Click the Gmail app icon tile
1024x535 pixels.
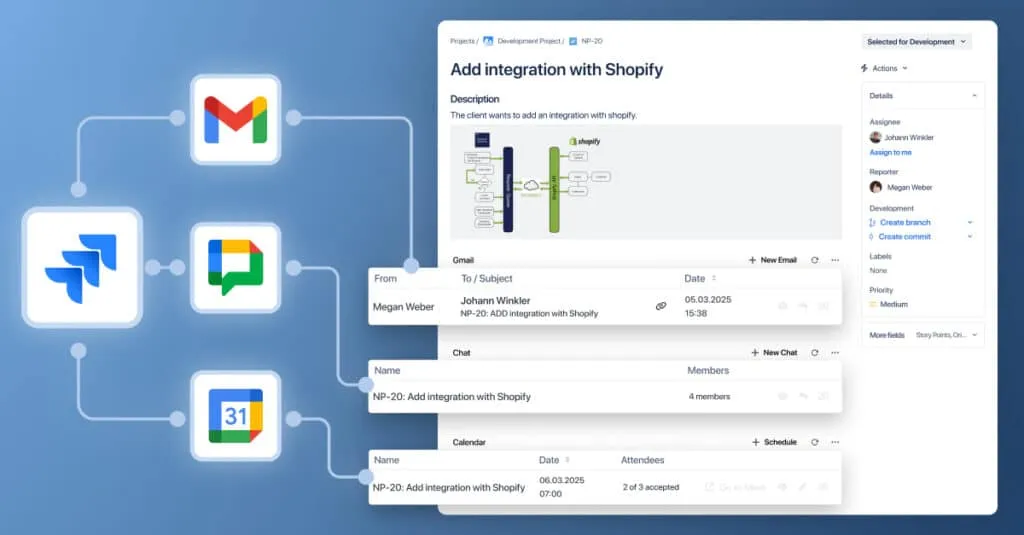click(x=236, y=119)
